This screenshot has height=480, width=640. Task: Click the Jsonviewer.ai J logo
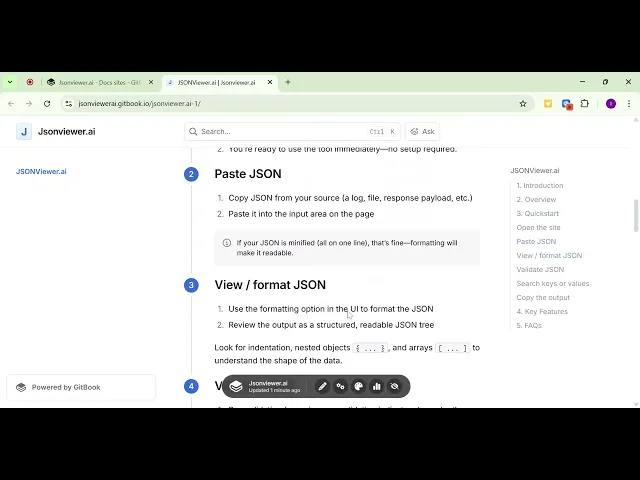pos(24,131)
